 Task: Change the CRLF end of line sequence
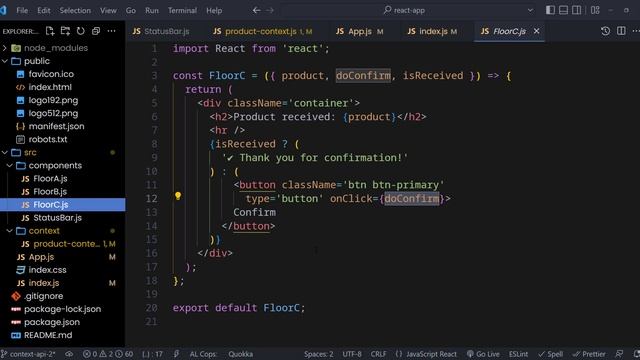coord(378,354)
